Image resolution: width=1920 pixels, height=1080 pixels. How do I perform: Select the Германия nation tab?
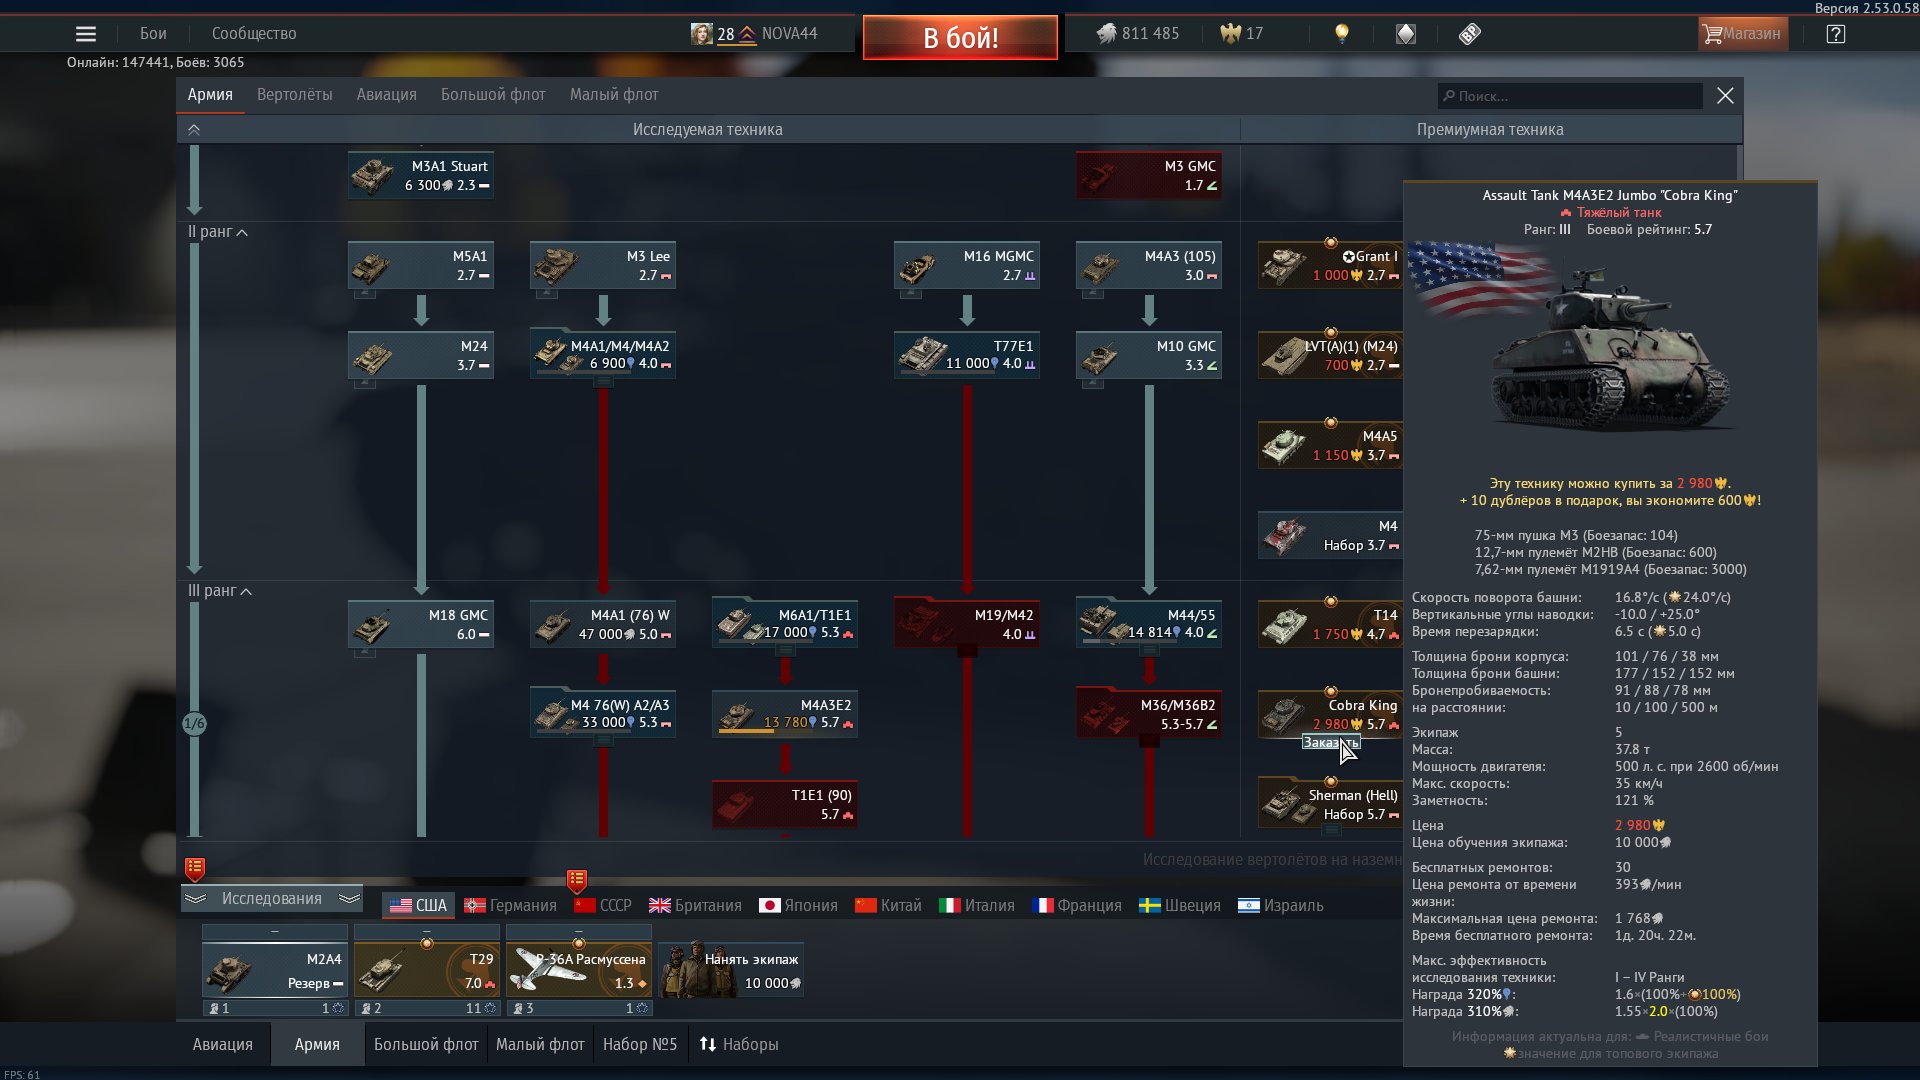coord(510,906)
